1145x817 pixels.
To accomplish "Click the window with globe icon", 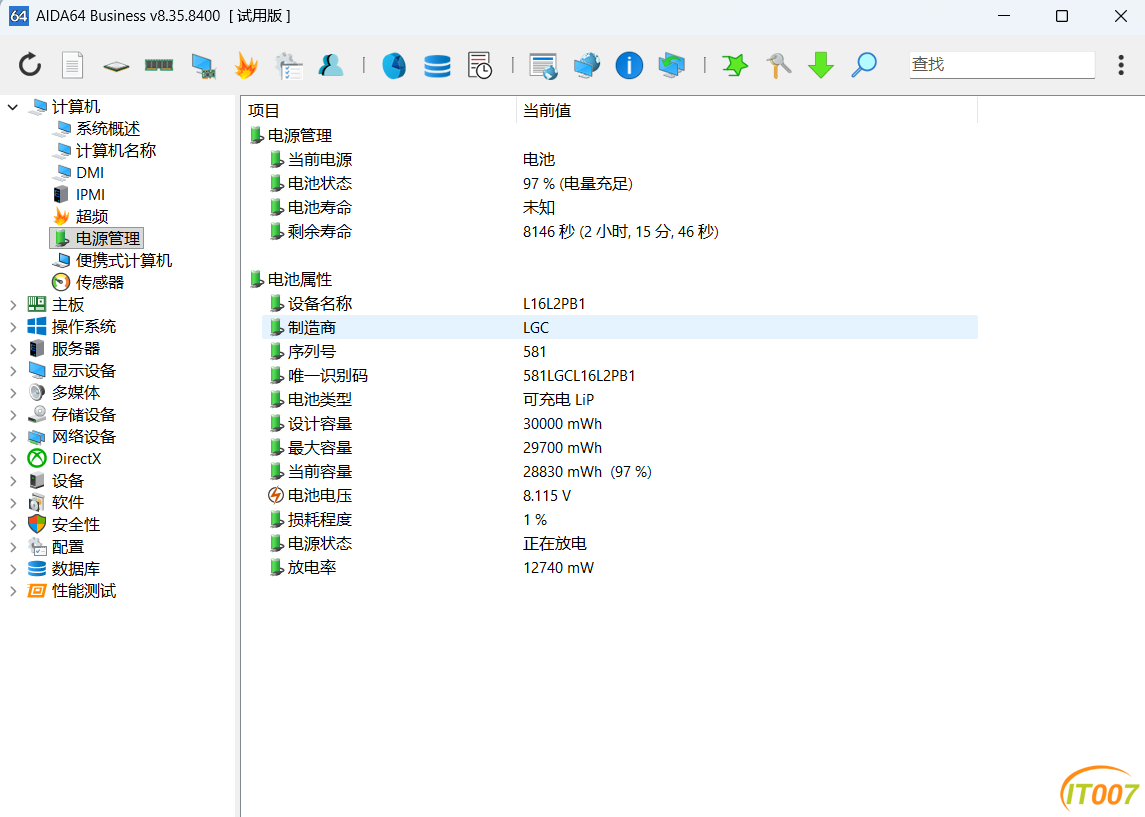I will 543,66.
